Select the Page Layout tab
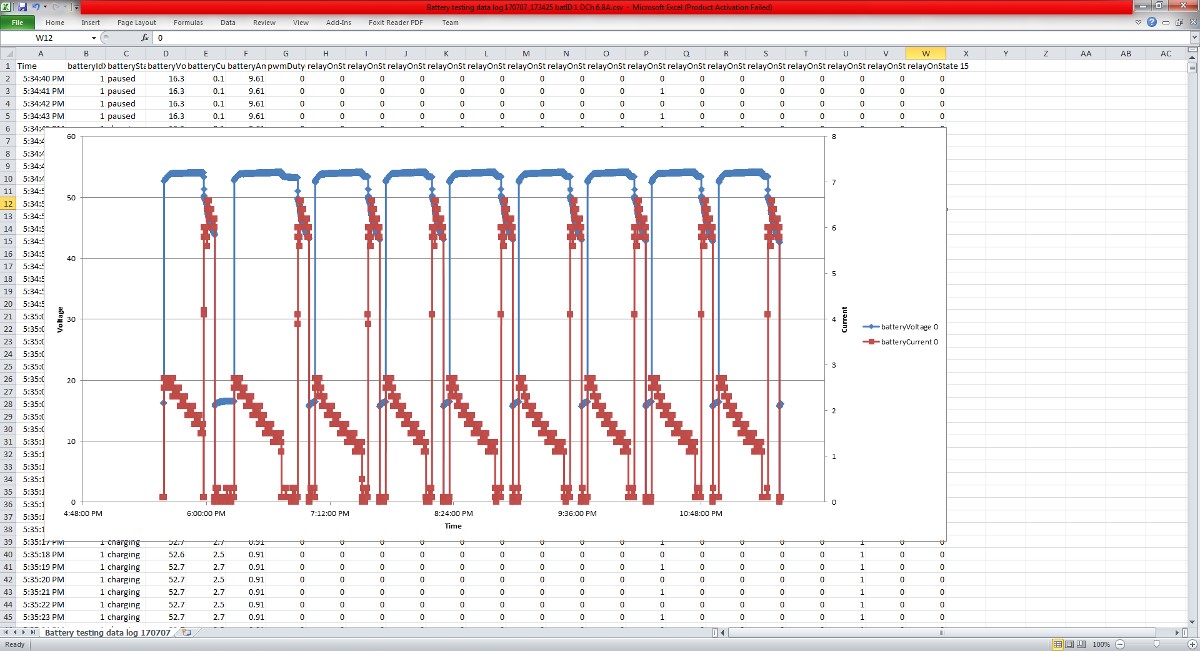Screen dimensions: 1200x651 click(x=136, y=22)
